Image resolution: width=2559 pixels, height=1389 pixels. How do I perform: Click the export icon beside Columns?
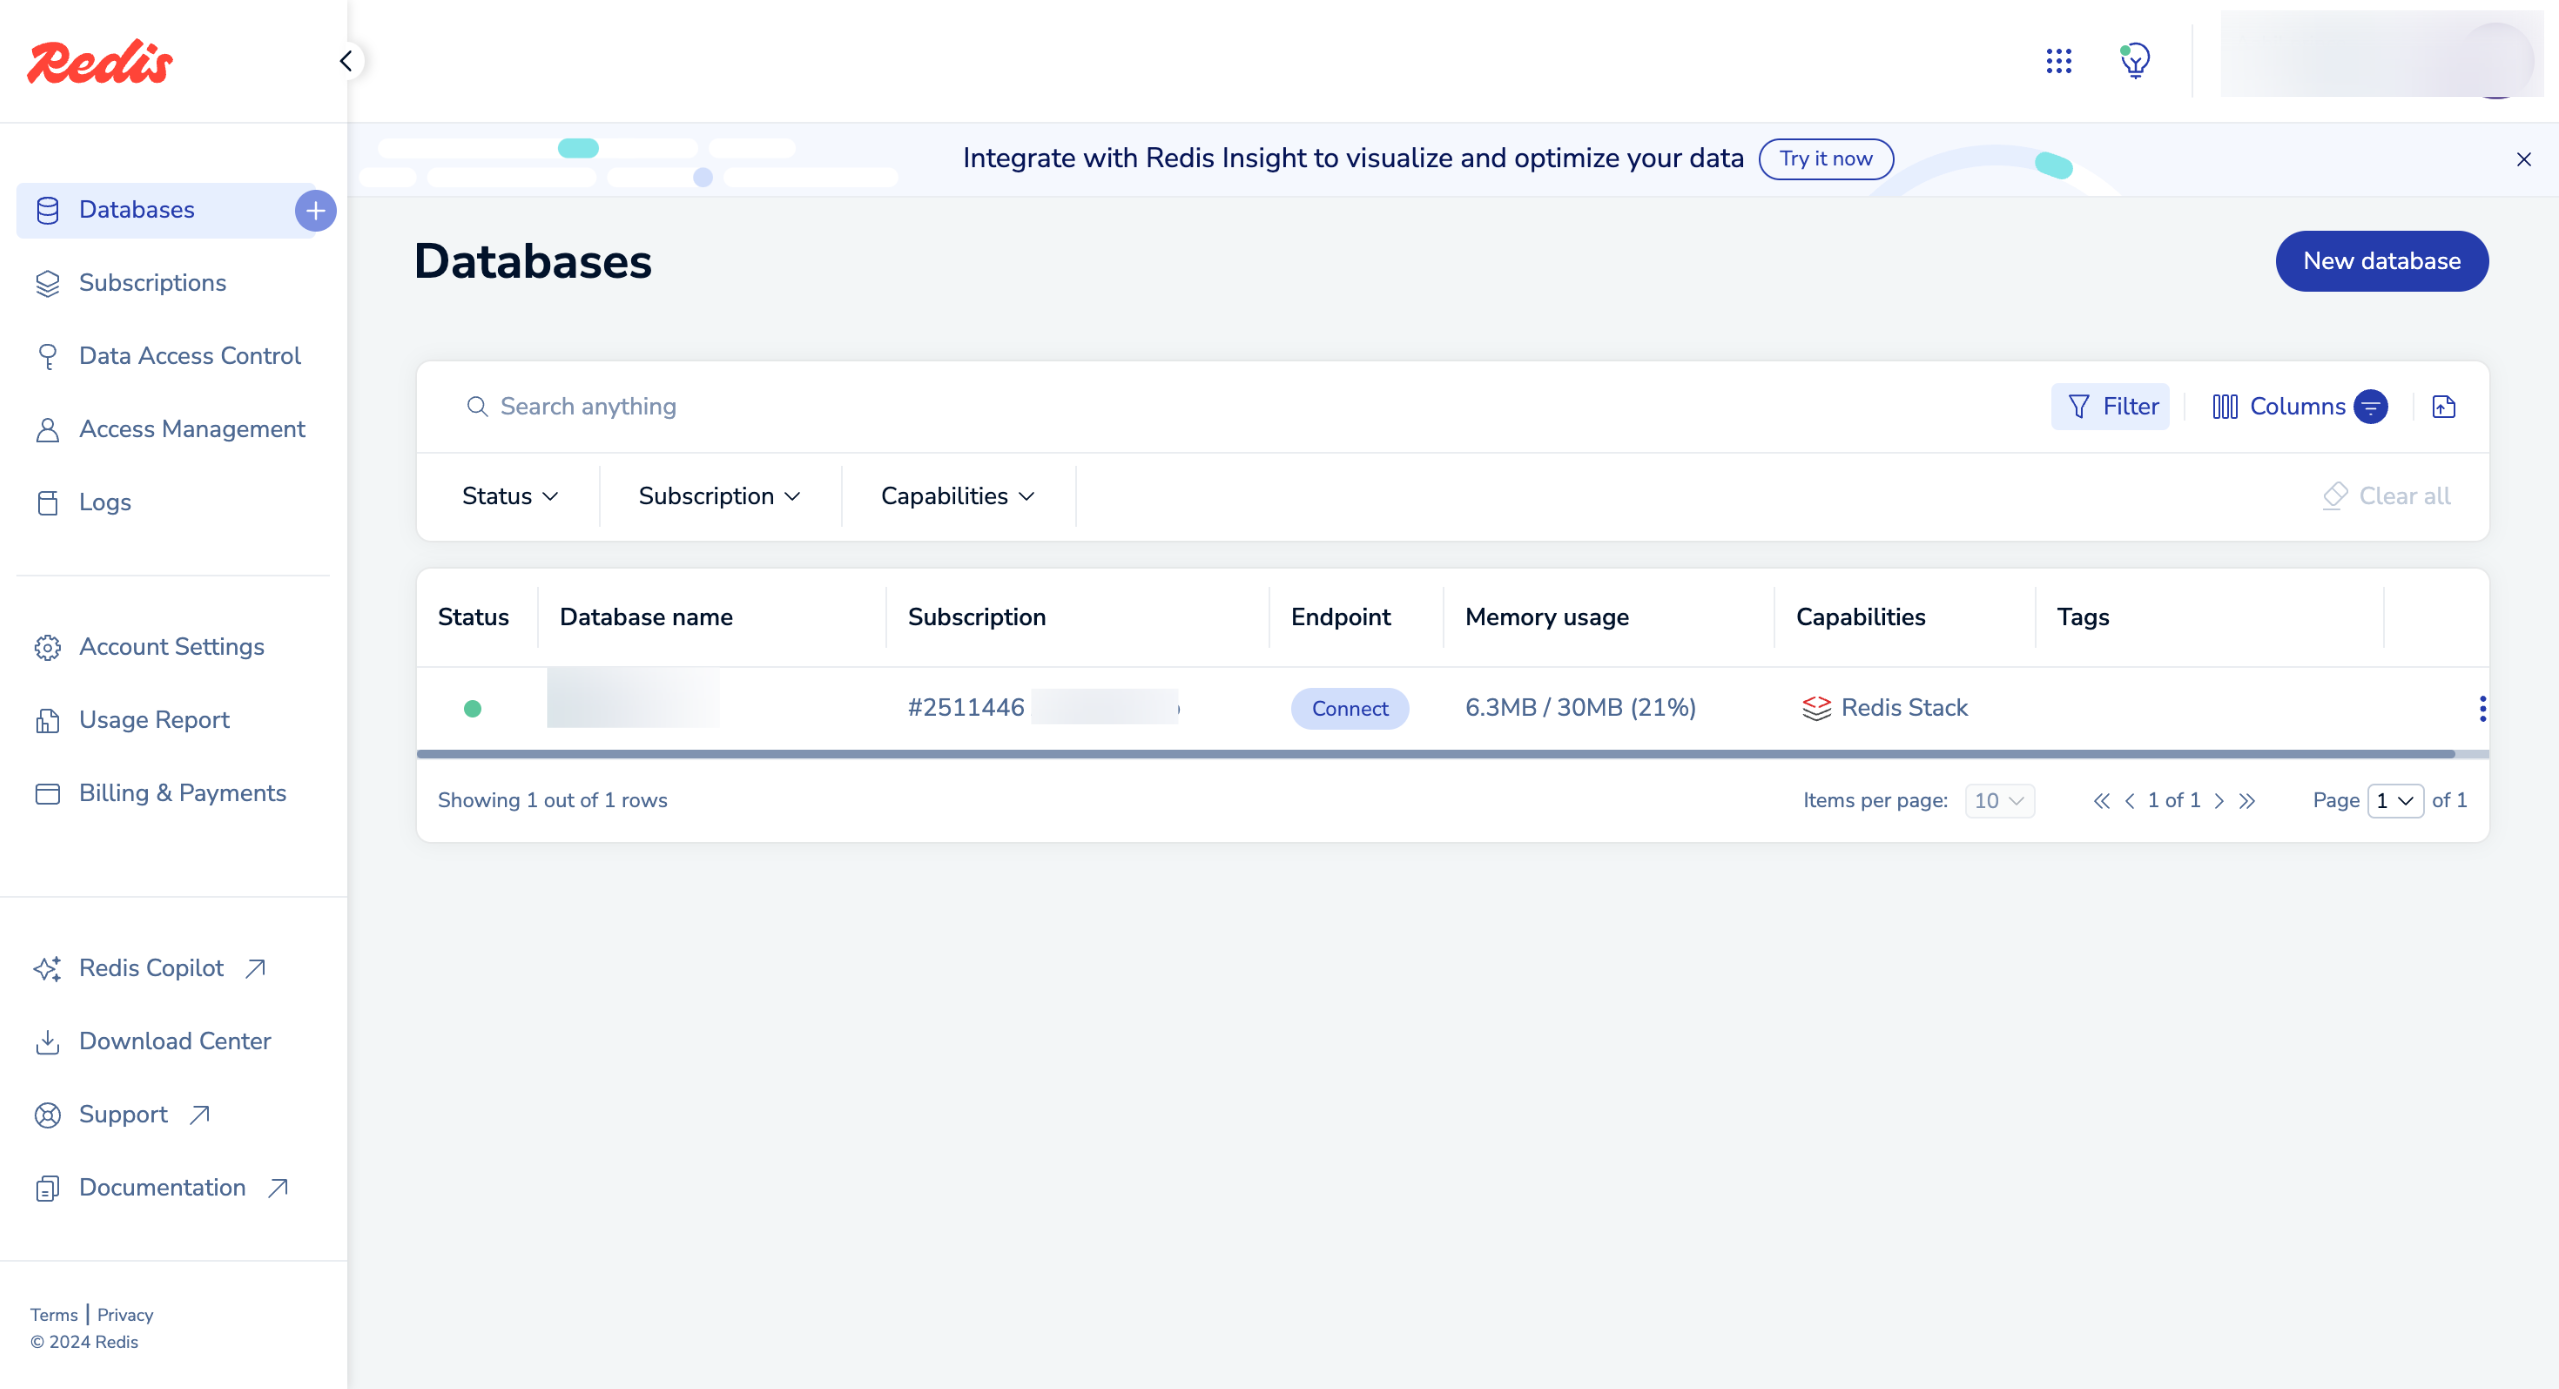coord(2443,407)
